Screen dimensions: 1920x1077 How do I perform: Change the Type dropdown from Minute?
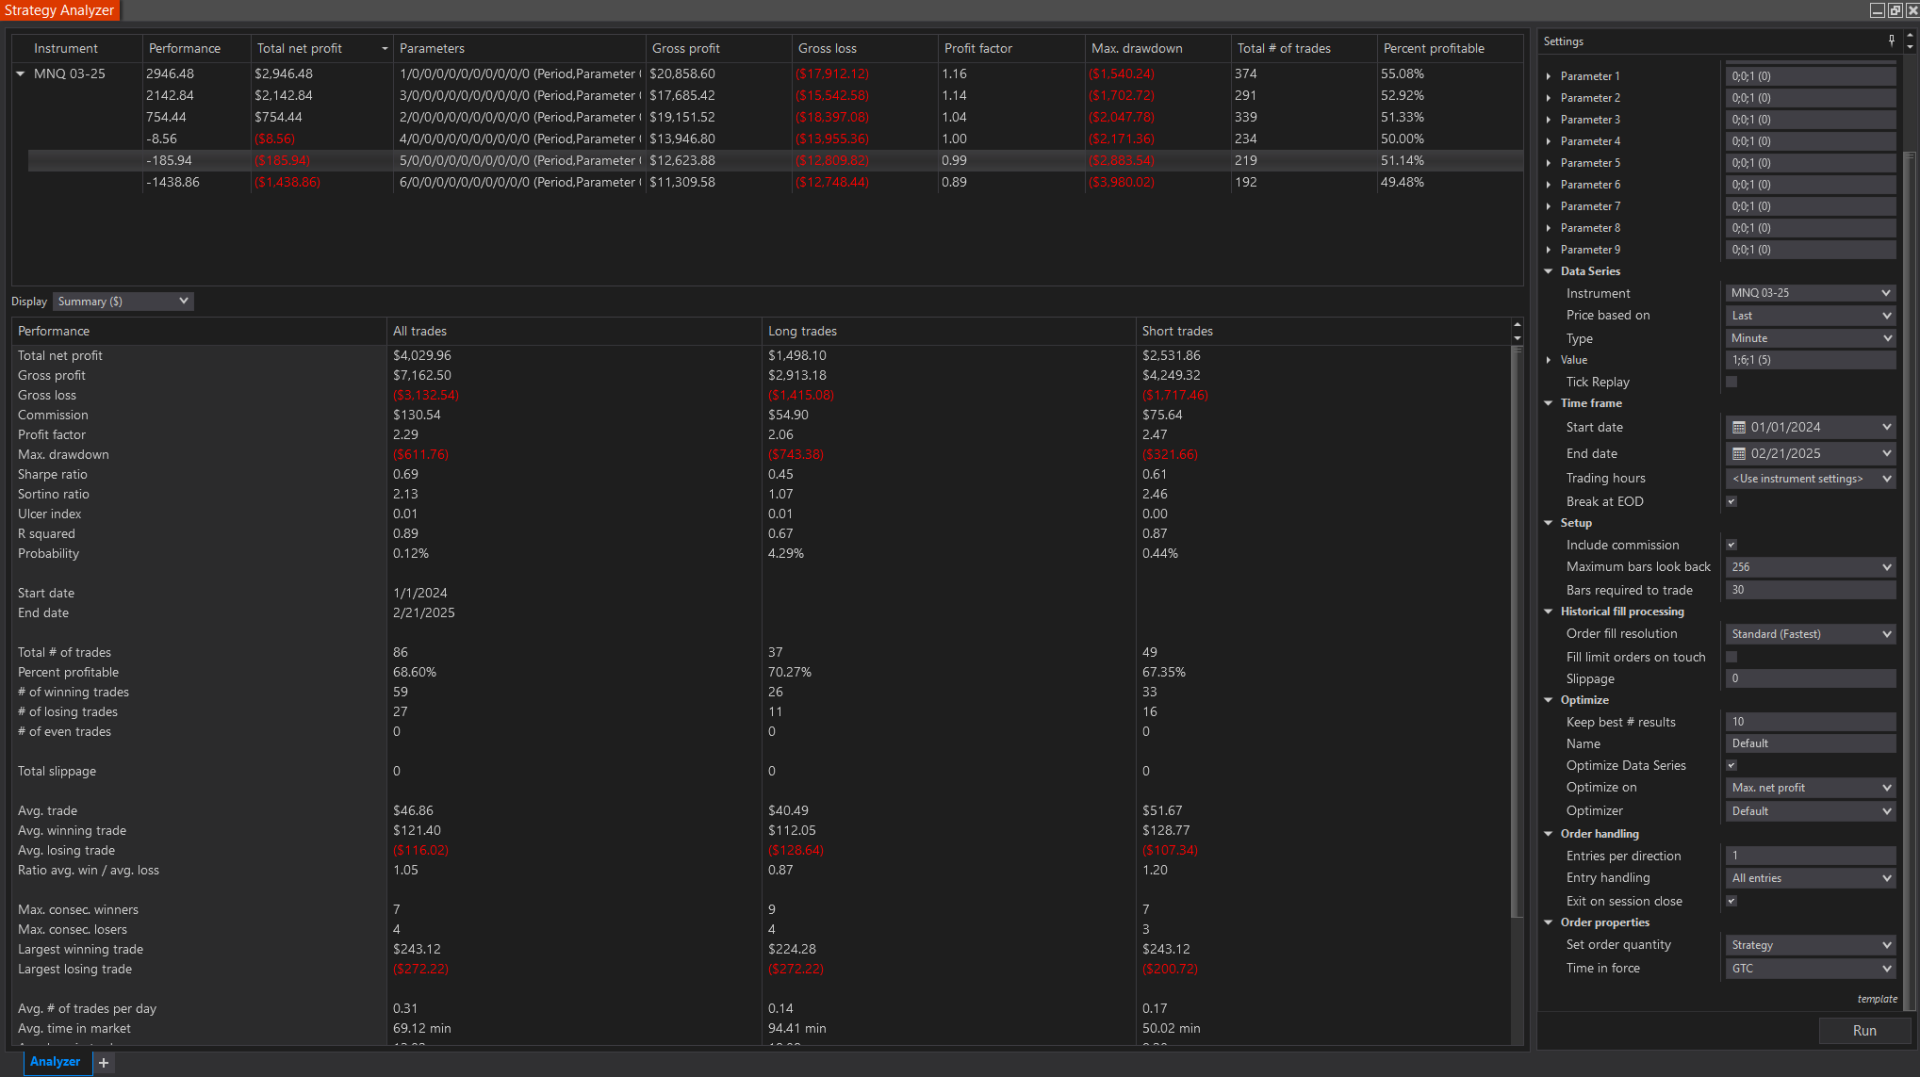tap(1811, 338)
